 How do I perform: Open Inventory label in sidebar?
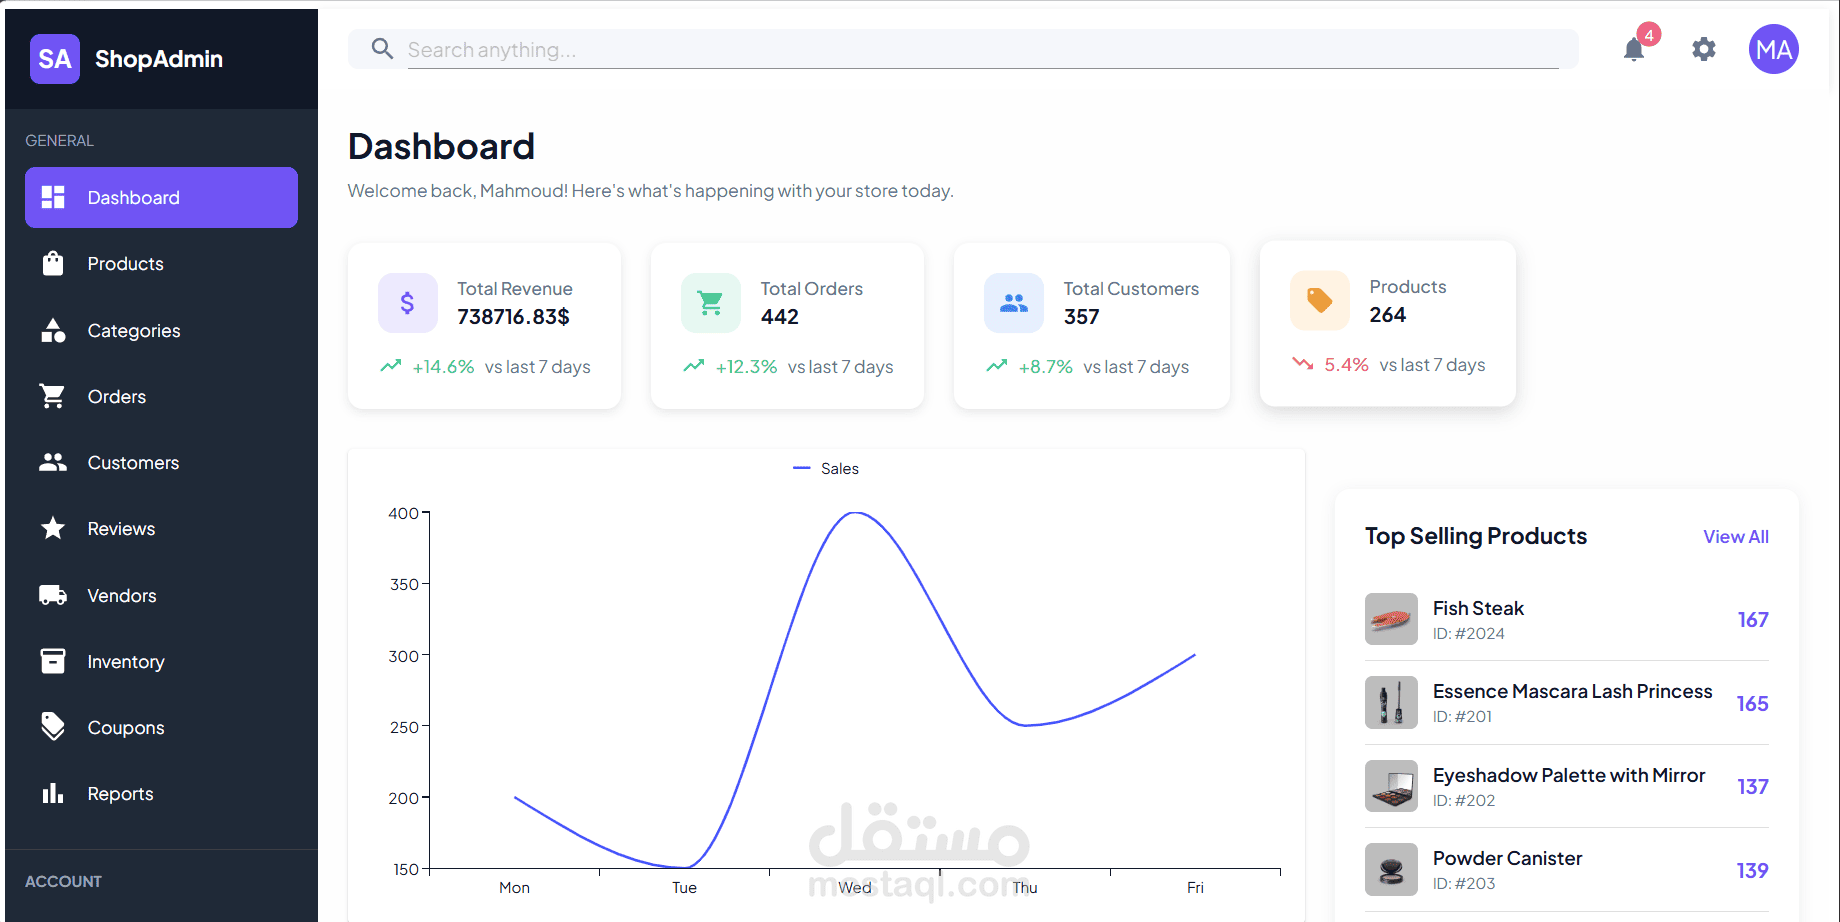point(126,662)
